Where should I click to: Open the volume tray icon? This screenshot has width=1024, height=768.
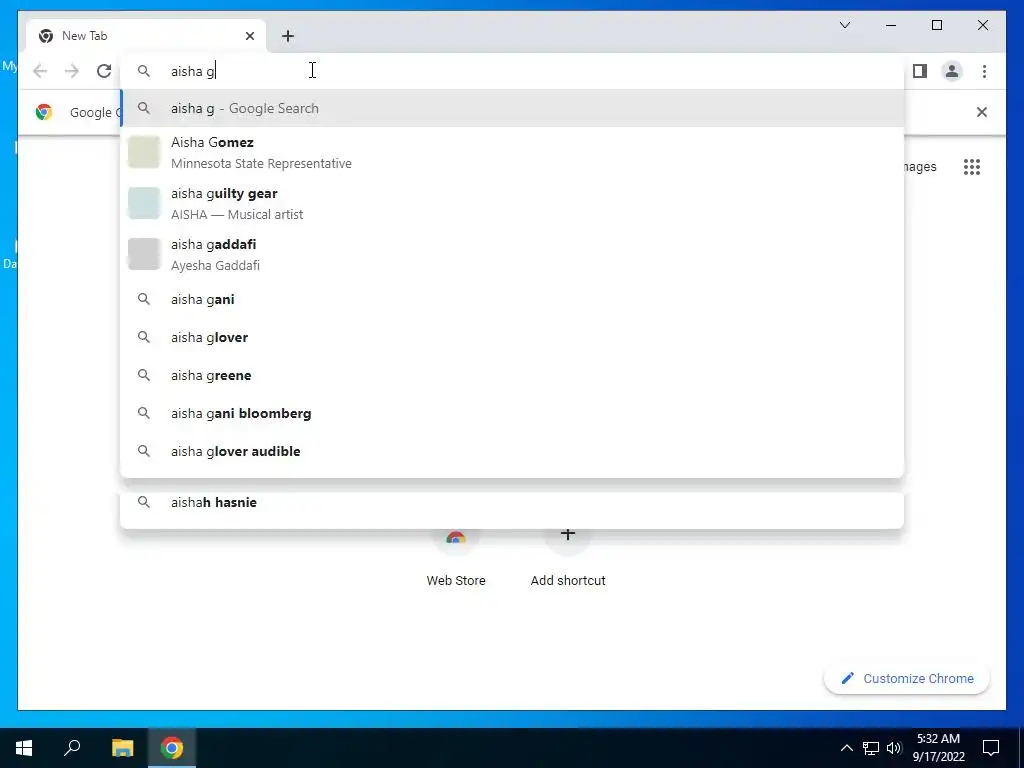894,748
